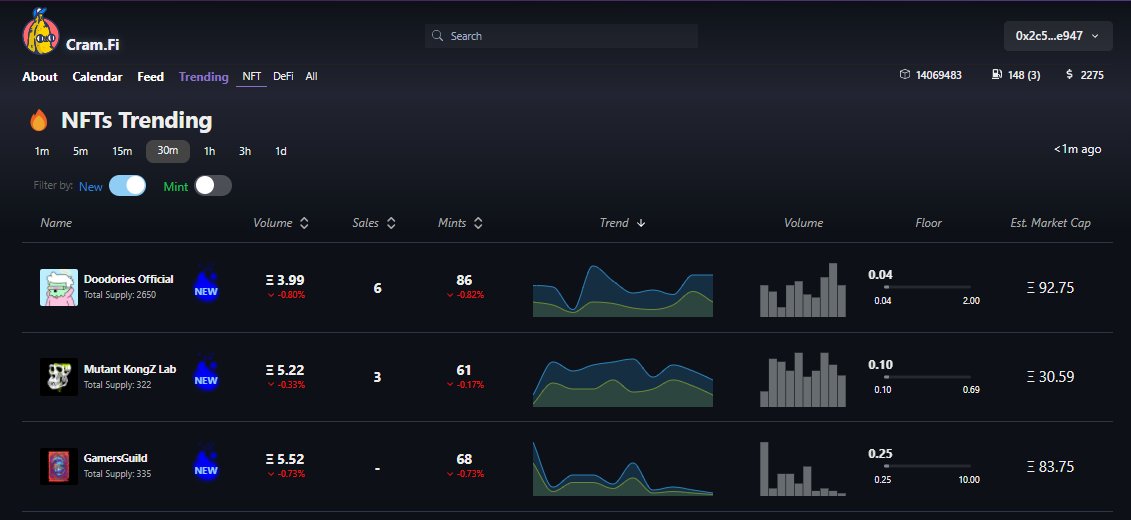
Task: Toggle the New filter switch
Action: click(x=128, y=186)
